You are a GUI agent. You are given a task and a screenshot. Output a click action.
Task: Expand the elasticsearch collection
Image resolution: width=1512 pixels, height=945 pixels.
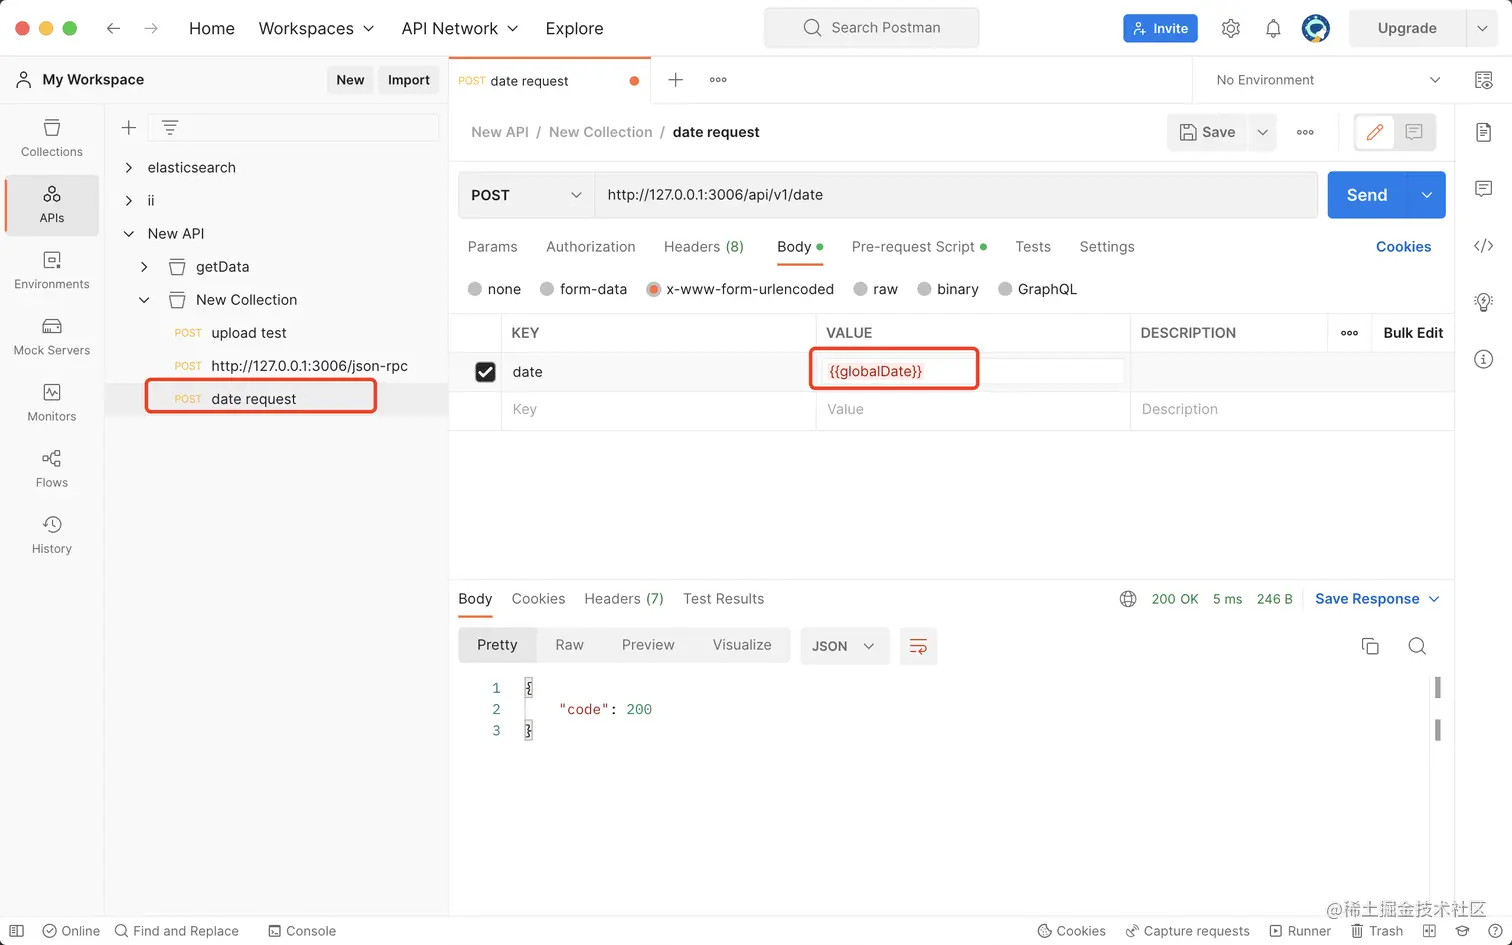(127, 167)
